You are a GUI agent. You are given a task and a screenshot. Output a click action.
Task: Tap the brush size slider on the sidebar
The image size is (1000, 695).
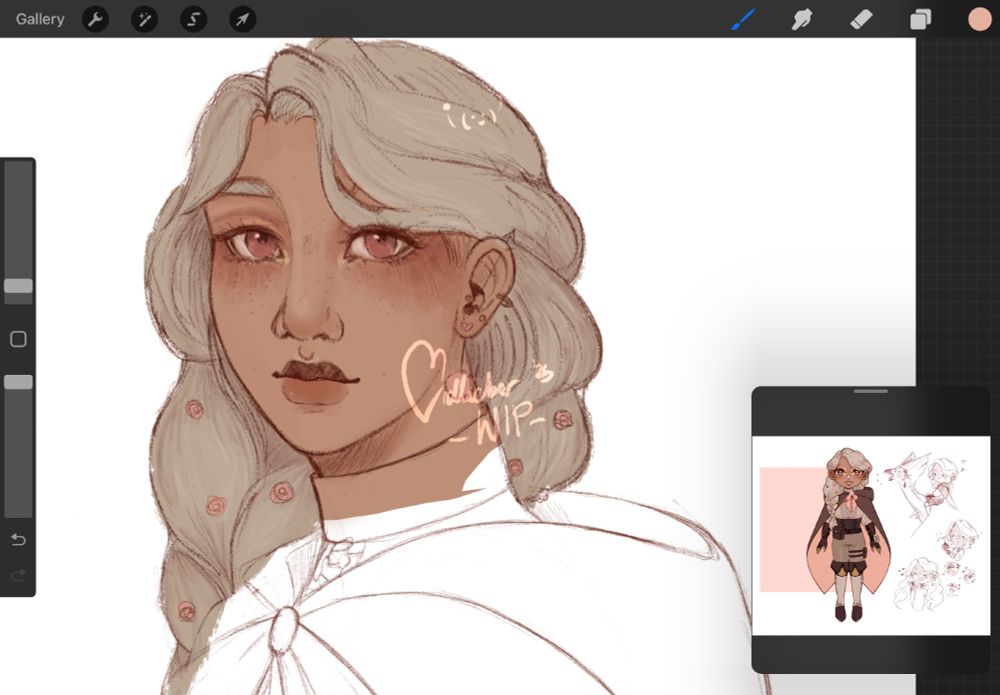(17, 287)
